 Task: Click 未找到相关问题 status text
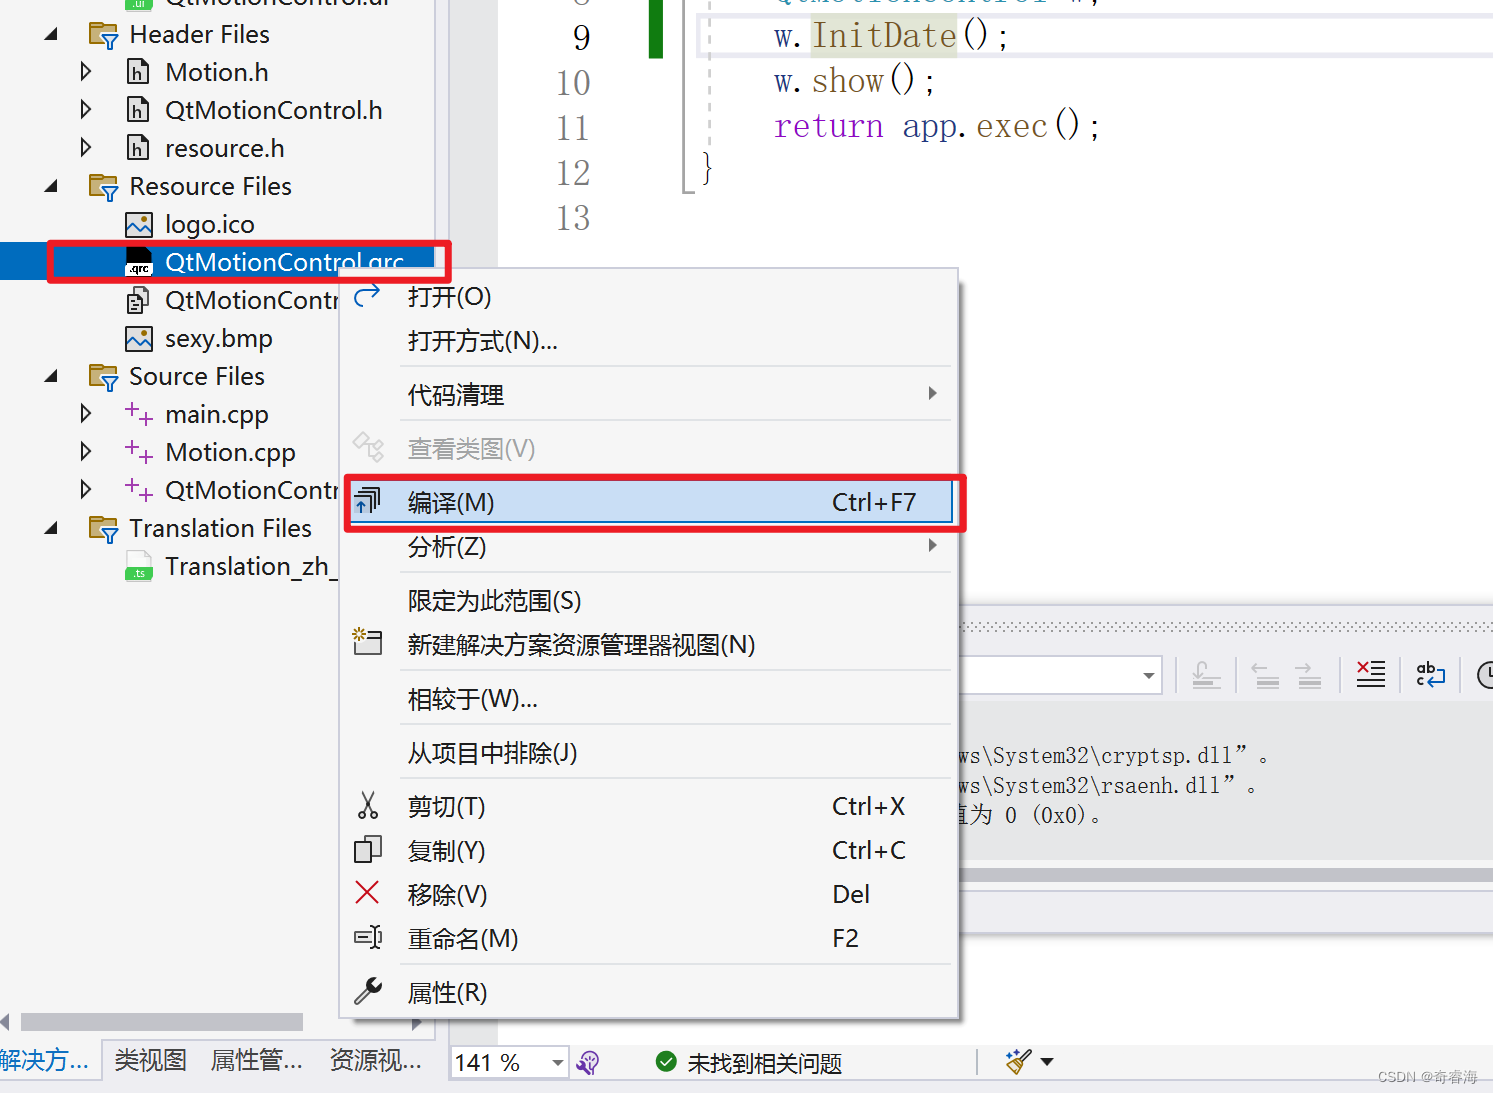765,1063
